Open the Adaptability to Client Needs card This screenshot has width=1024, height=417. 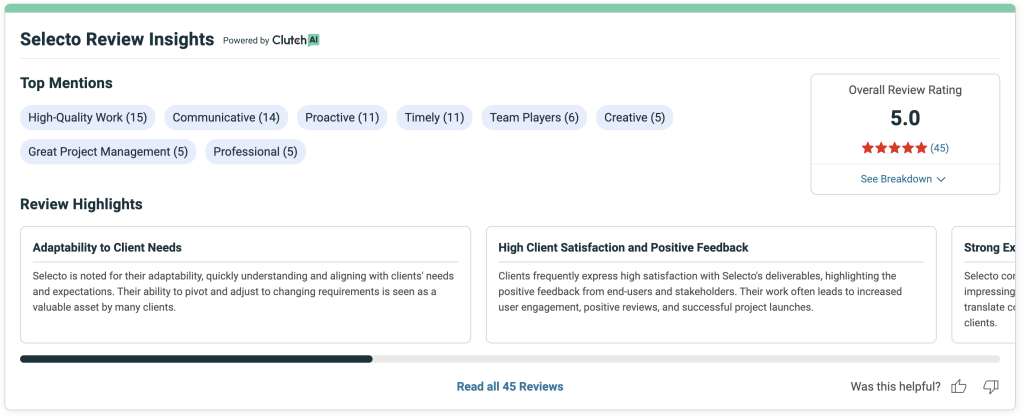[245, 284]
